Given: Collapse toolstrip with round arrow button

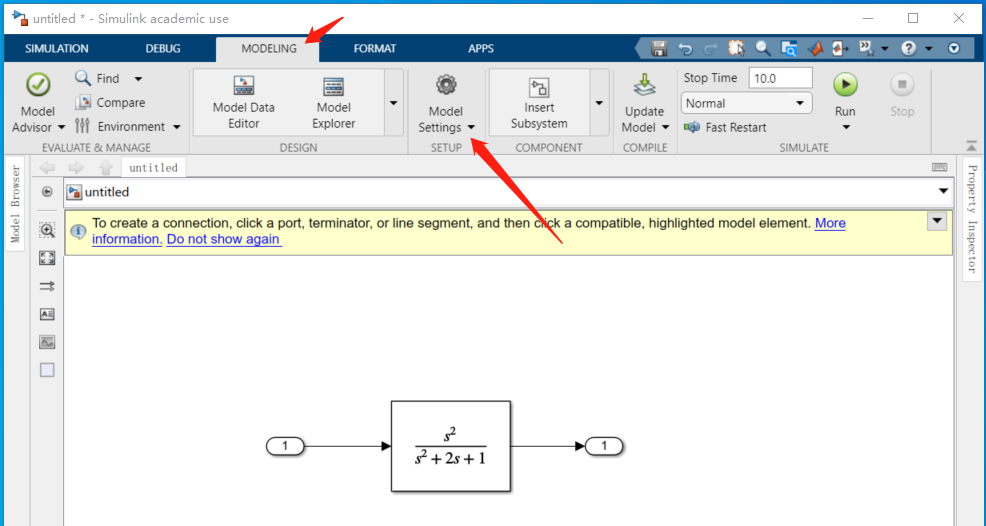Looking at the screenshot, I should [x=954, y=48].
